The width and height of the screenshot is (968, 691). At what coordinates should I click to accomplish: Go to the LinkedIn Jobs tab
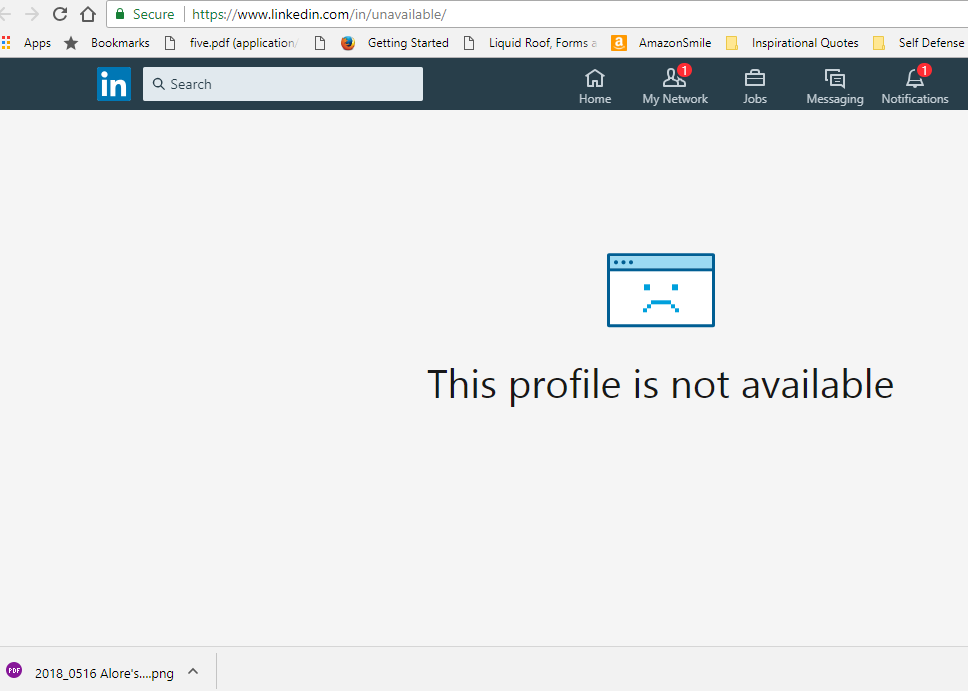pos(754,86)
